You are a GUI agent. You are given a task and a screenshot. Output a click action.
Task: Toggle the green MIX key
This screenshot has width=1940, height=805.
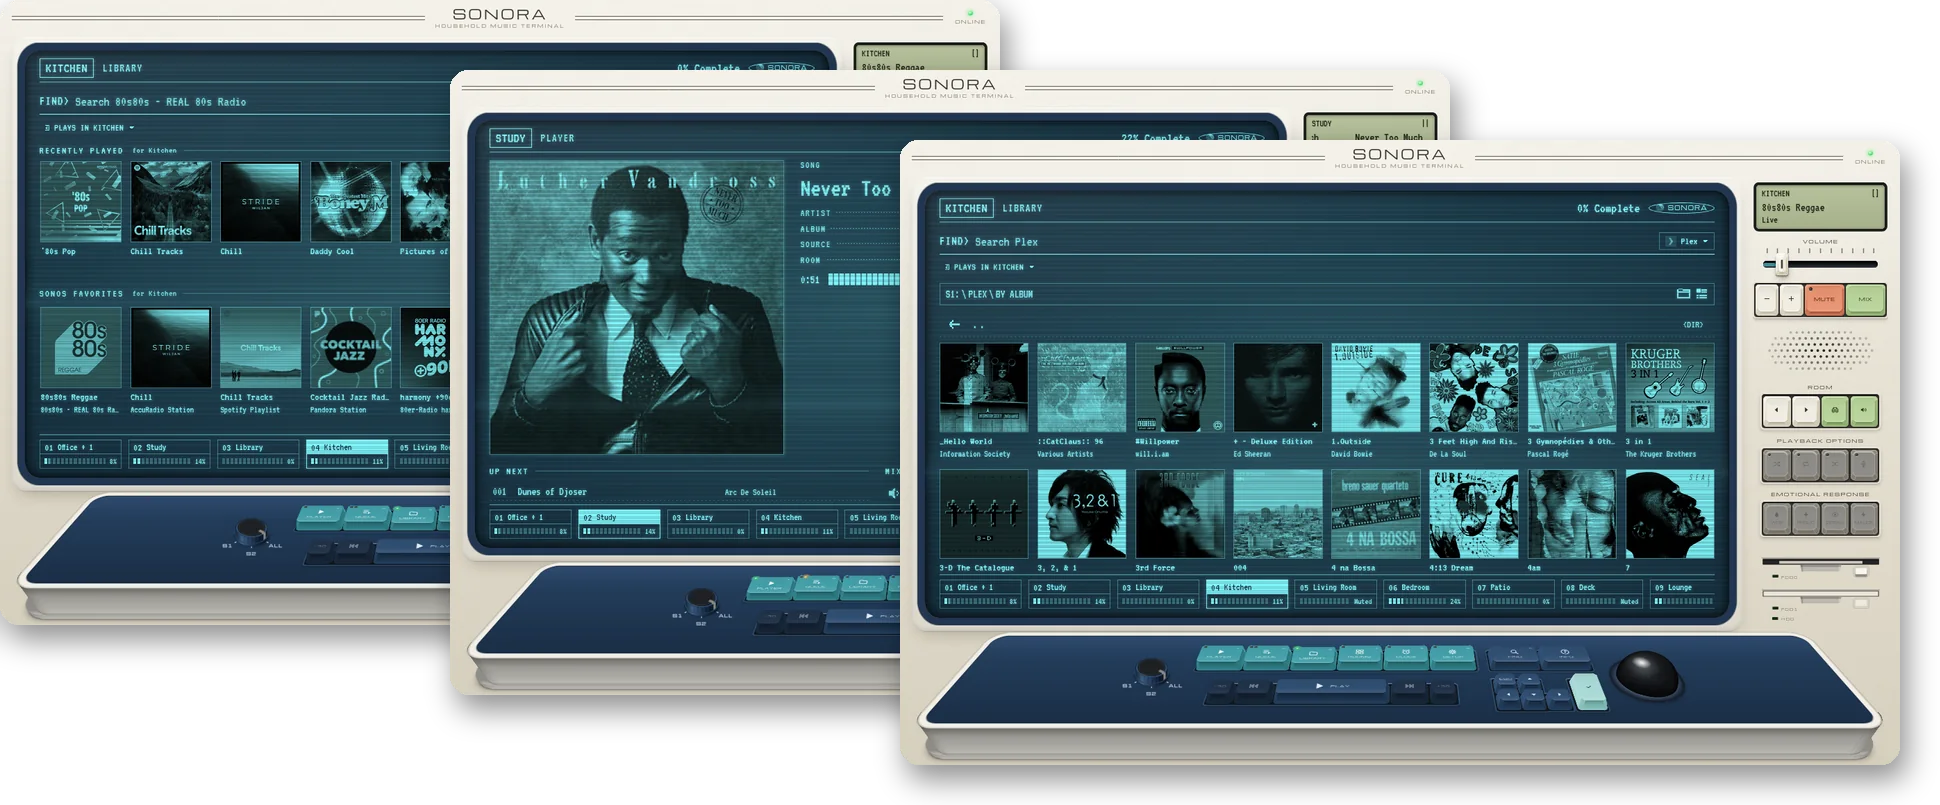pos(1865,299)
